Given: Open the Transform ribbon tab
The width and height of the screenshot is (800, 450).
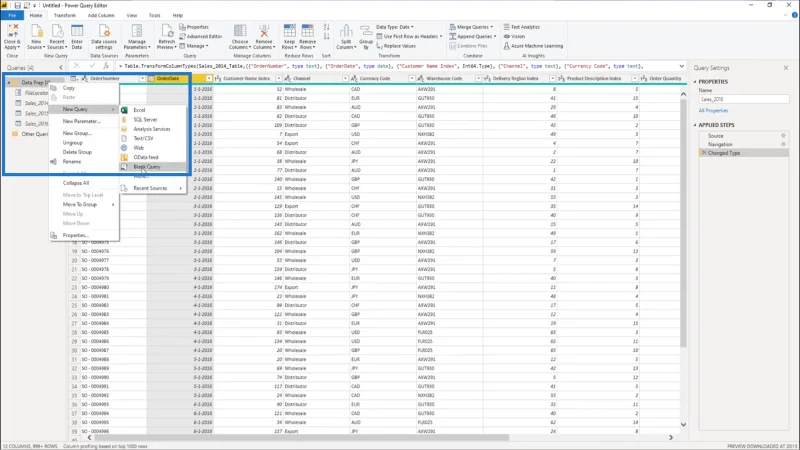Looking at the screenshot, I should [65, 15].
